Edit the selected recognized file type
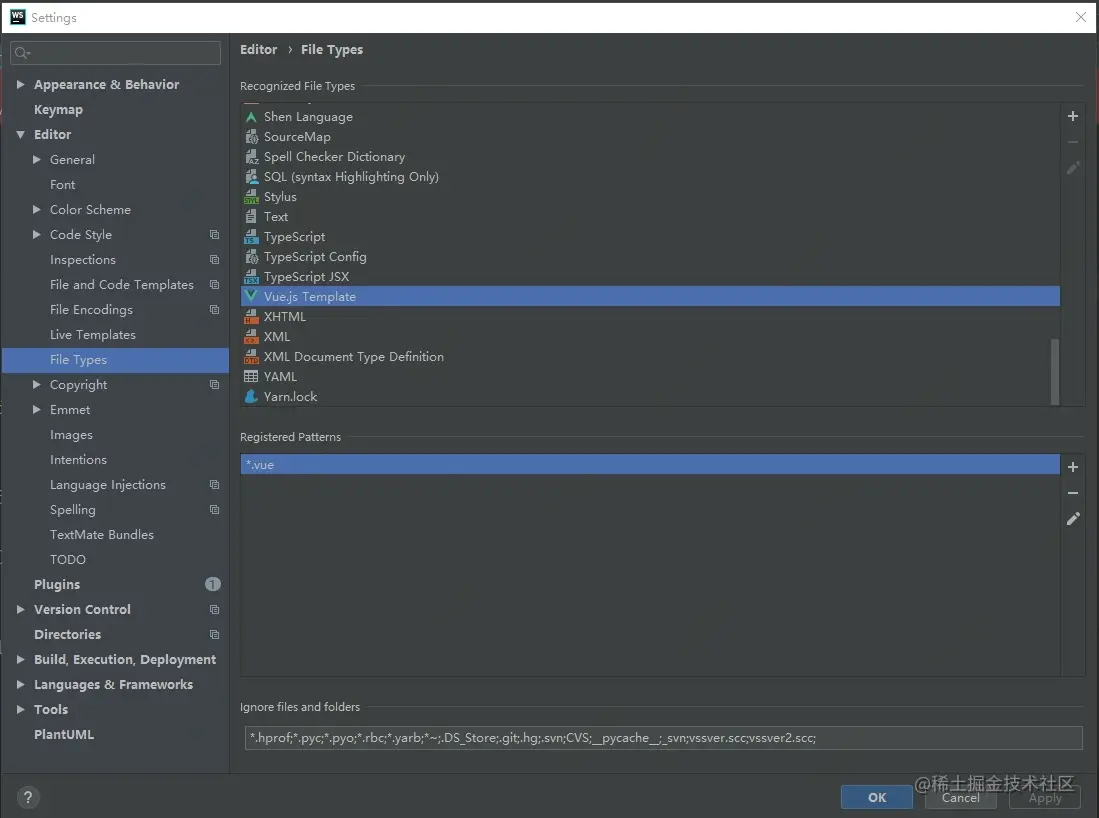Screen dimensions: 1099x818 click(x=1072, y=168)
